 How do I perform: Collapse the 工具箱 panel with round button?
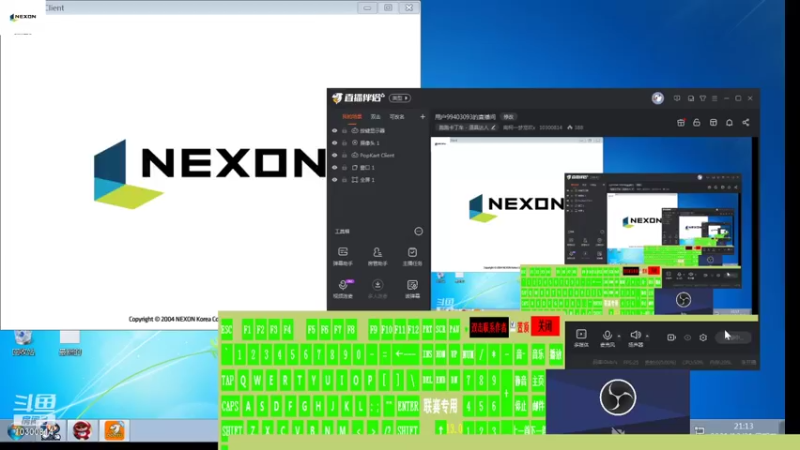[x=418, y=231]
